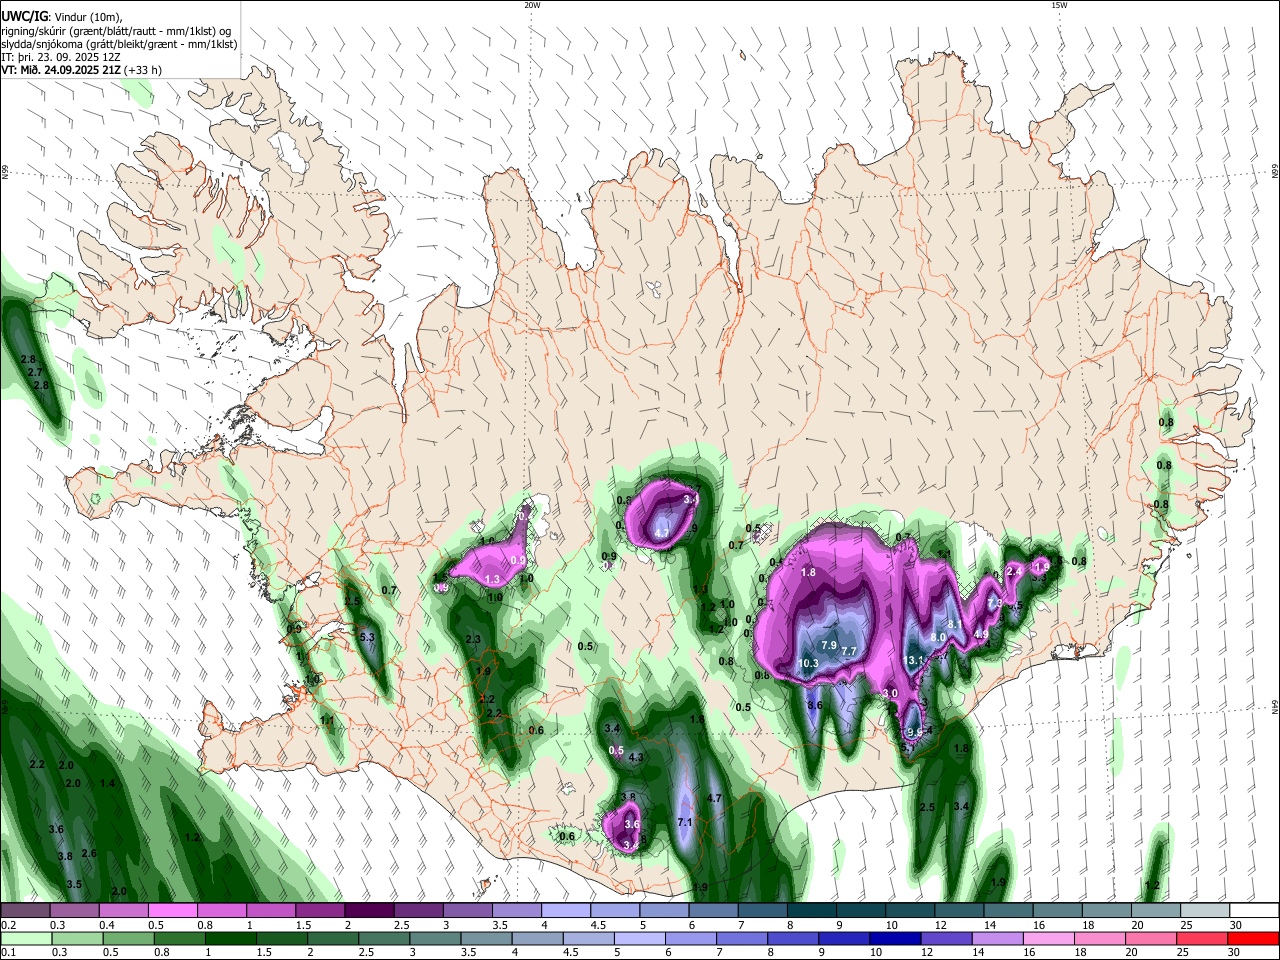Screen dimensions: 1280x960
Task: Click the 'UWC/IG: Vindur (10m)' title line
Action: [x=62, y=17]
